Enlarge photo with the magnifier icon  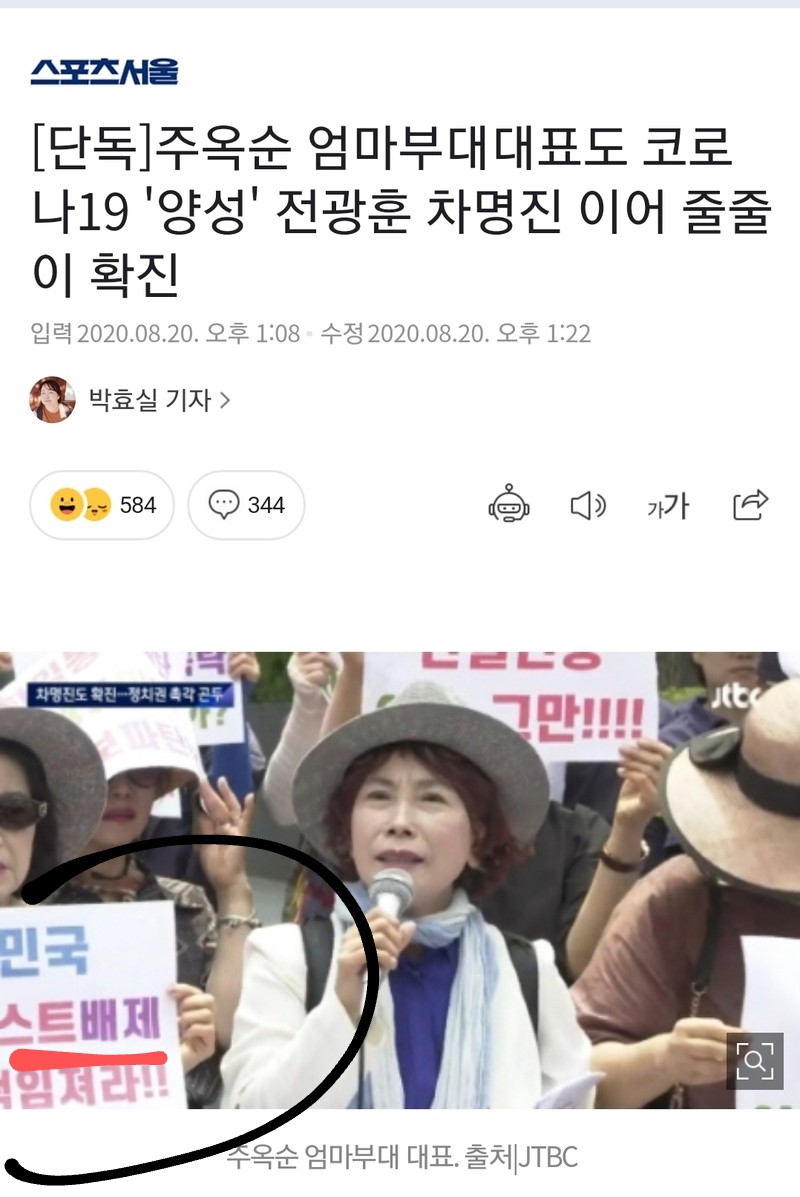pos(755,1060)
